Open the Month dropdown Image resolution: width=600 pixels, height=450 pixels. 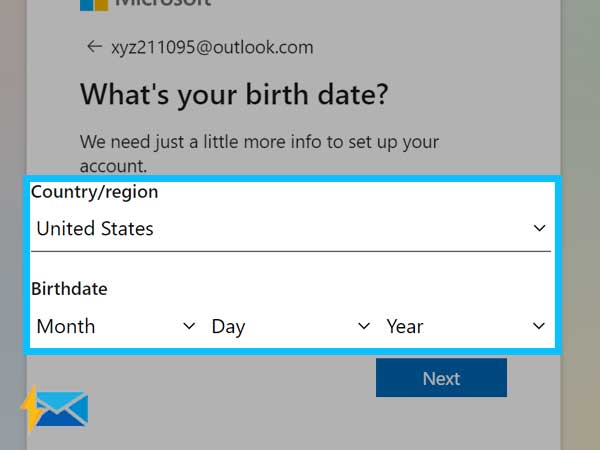click(x=116, y=326)
